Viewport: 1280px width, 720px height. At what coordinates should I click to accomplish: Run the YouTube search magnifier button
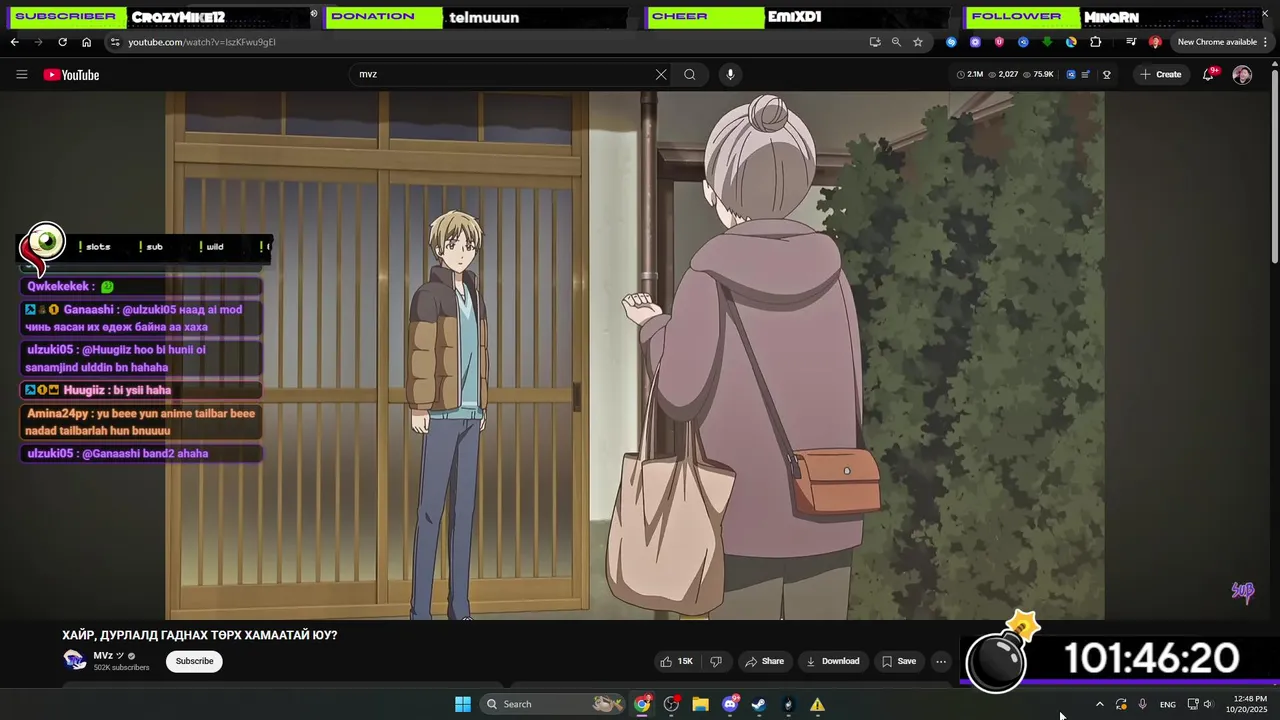click(690, 75)
